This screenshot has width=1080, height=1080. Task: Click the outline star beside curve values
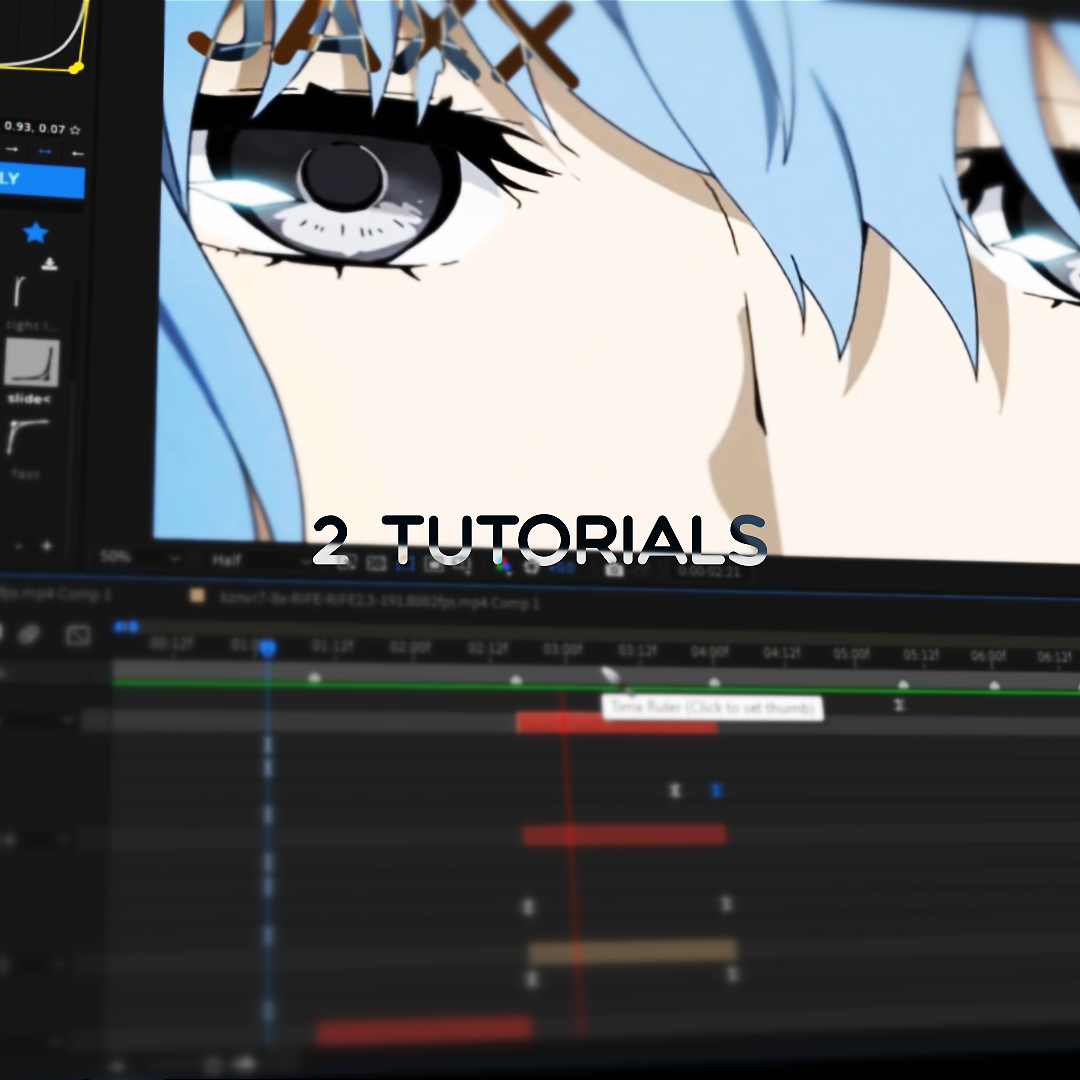click(75, 129)
